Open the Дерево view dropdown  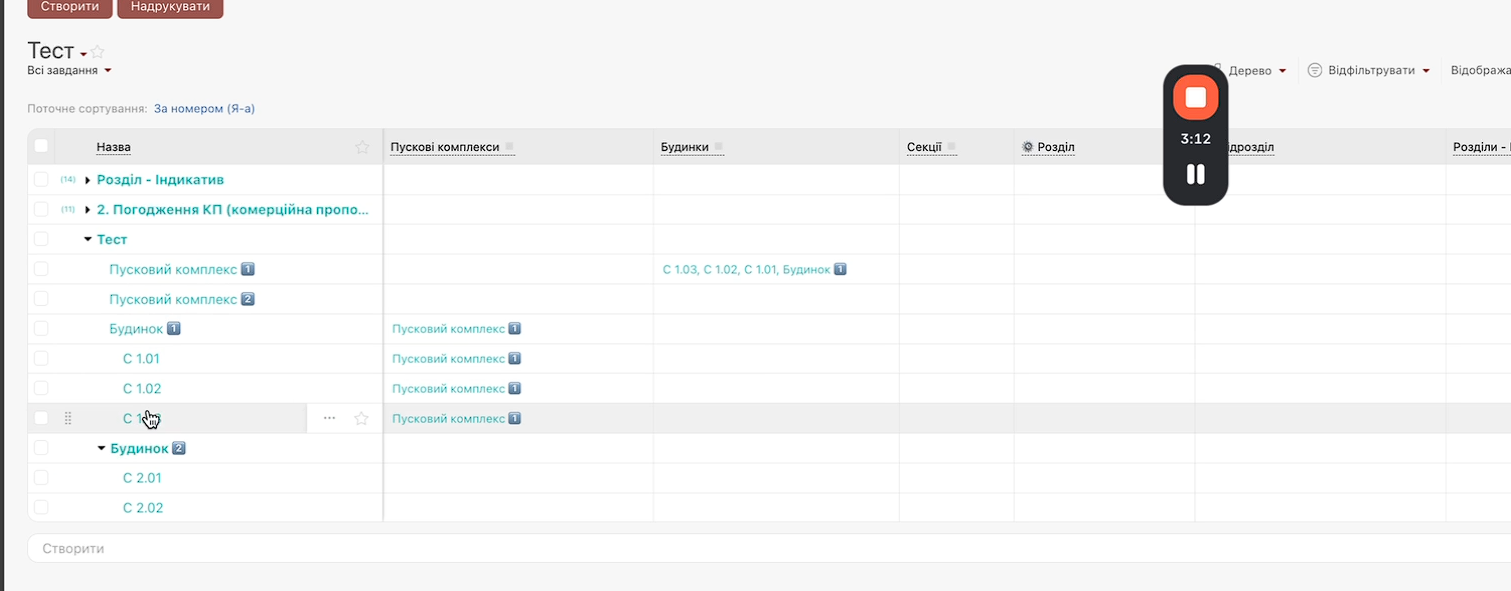coord(1256,71)
